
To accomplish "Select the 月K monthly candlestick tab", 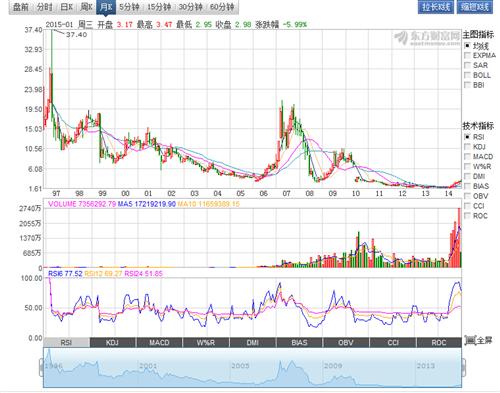I will (x=106, y=7).
